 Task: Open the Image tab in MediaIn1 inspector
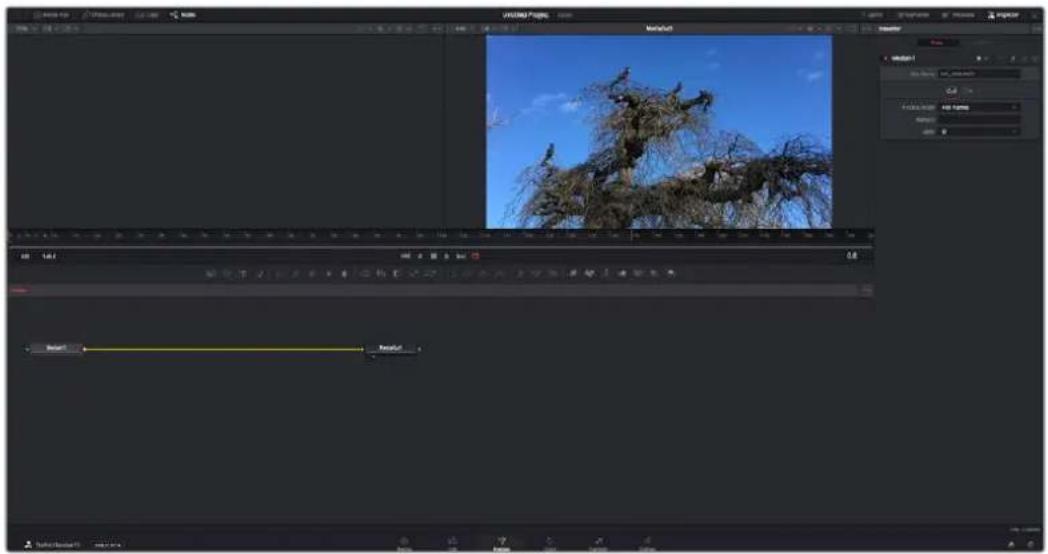click(x=951, y=90)
